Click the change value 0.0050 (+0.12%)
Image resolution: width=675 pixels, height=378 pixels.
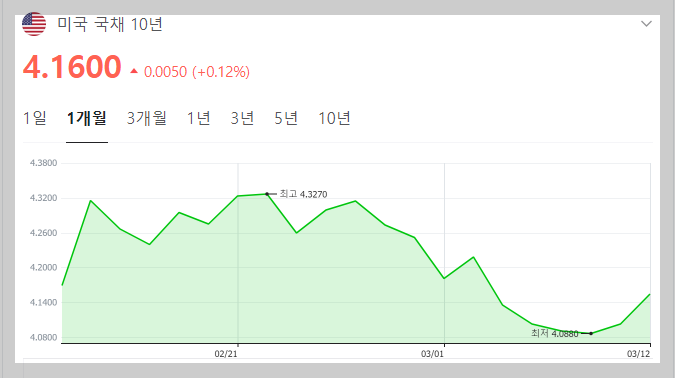pyautogui.click(x=197, y=71)
